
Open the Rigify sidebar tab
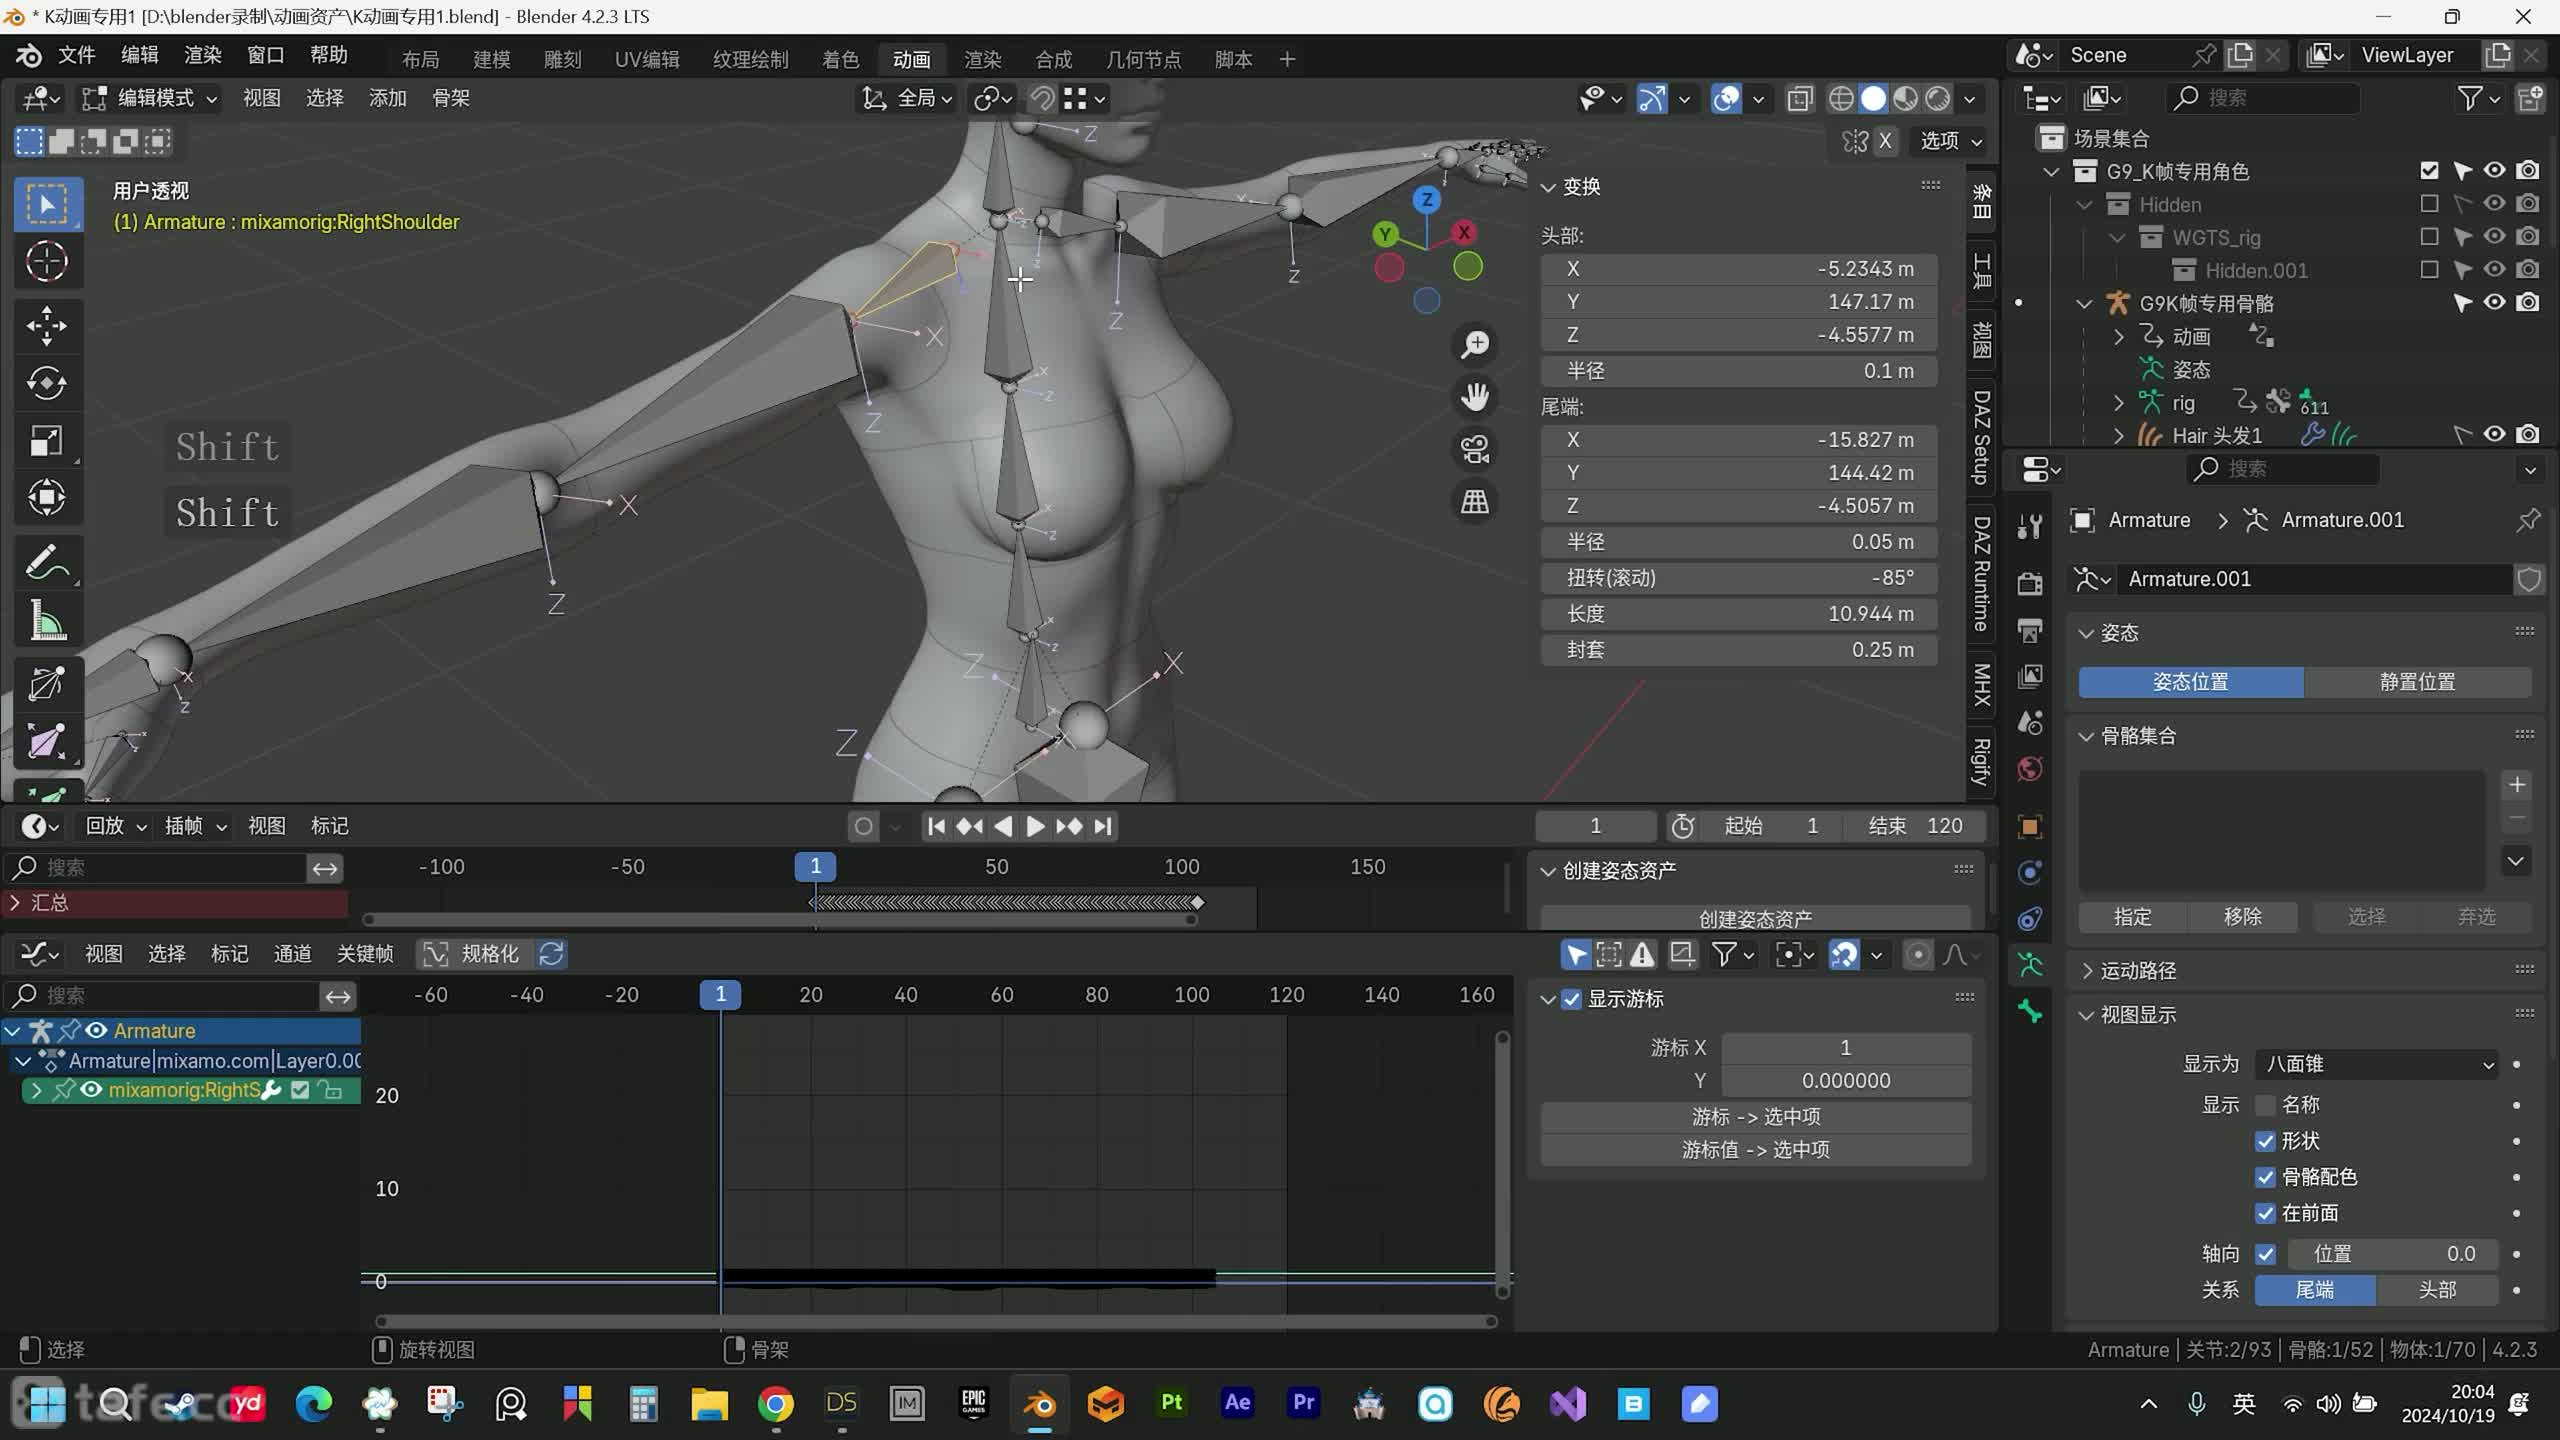(x=1981, y=762)
